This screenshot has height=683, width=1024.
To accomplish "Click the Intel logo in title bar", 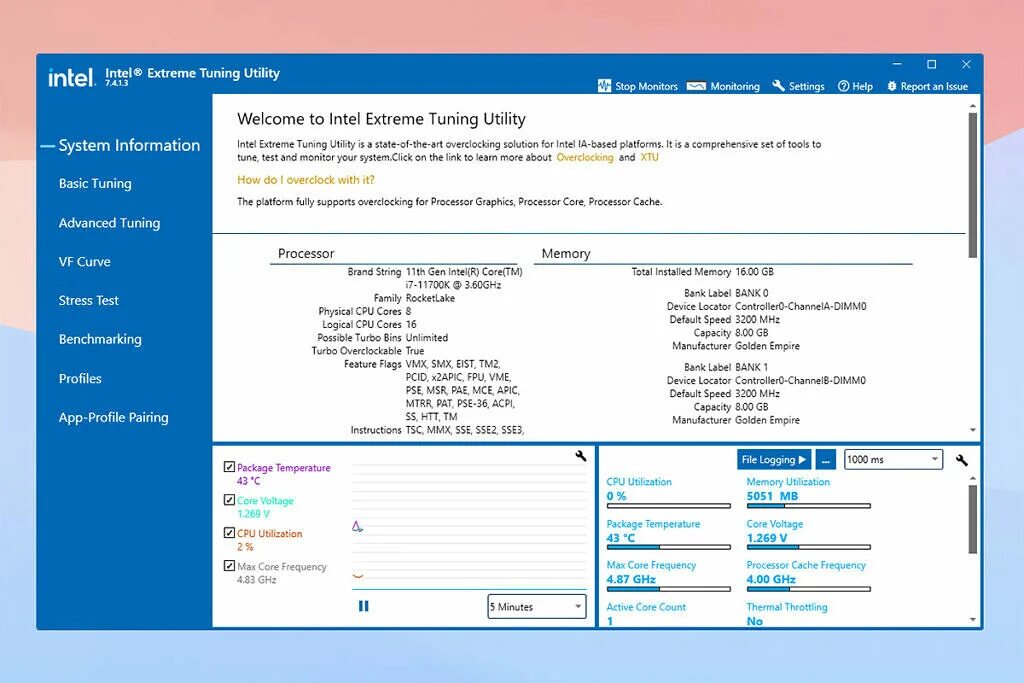I will click(x=72, y=78).
